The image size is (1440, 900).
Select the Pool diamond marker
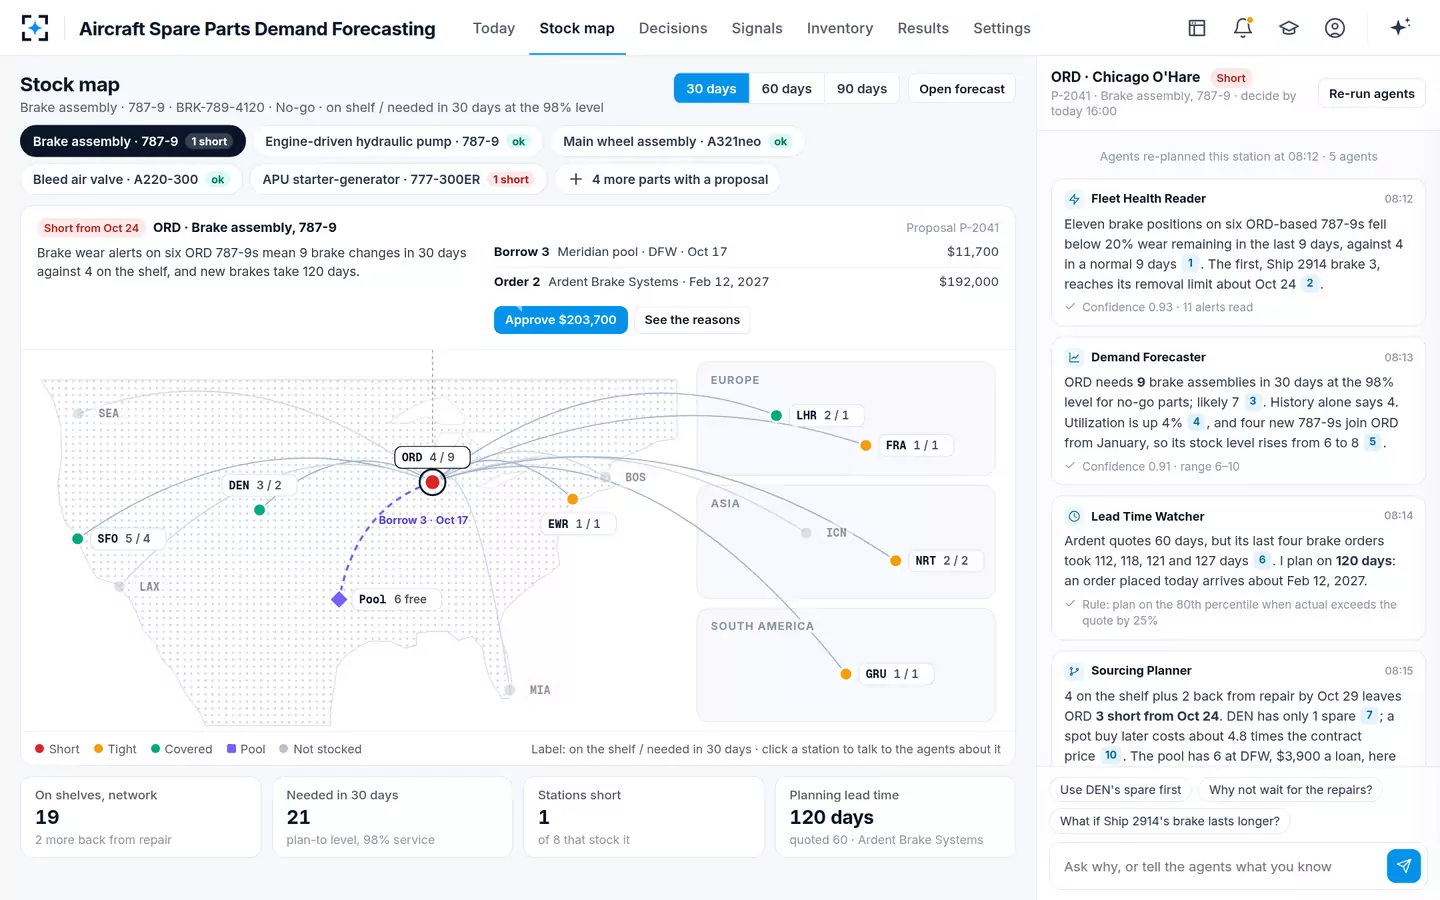pyautogui.click(x=339, y=599)
